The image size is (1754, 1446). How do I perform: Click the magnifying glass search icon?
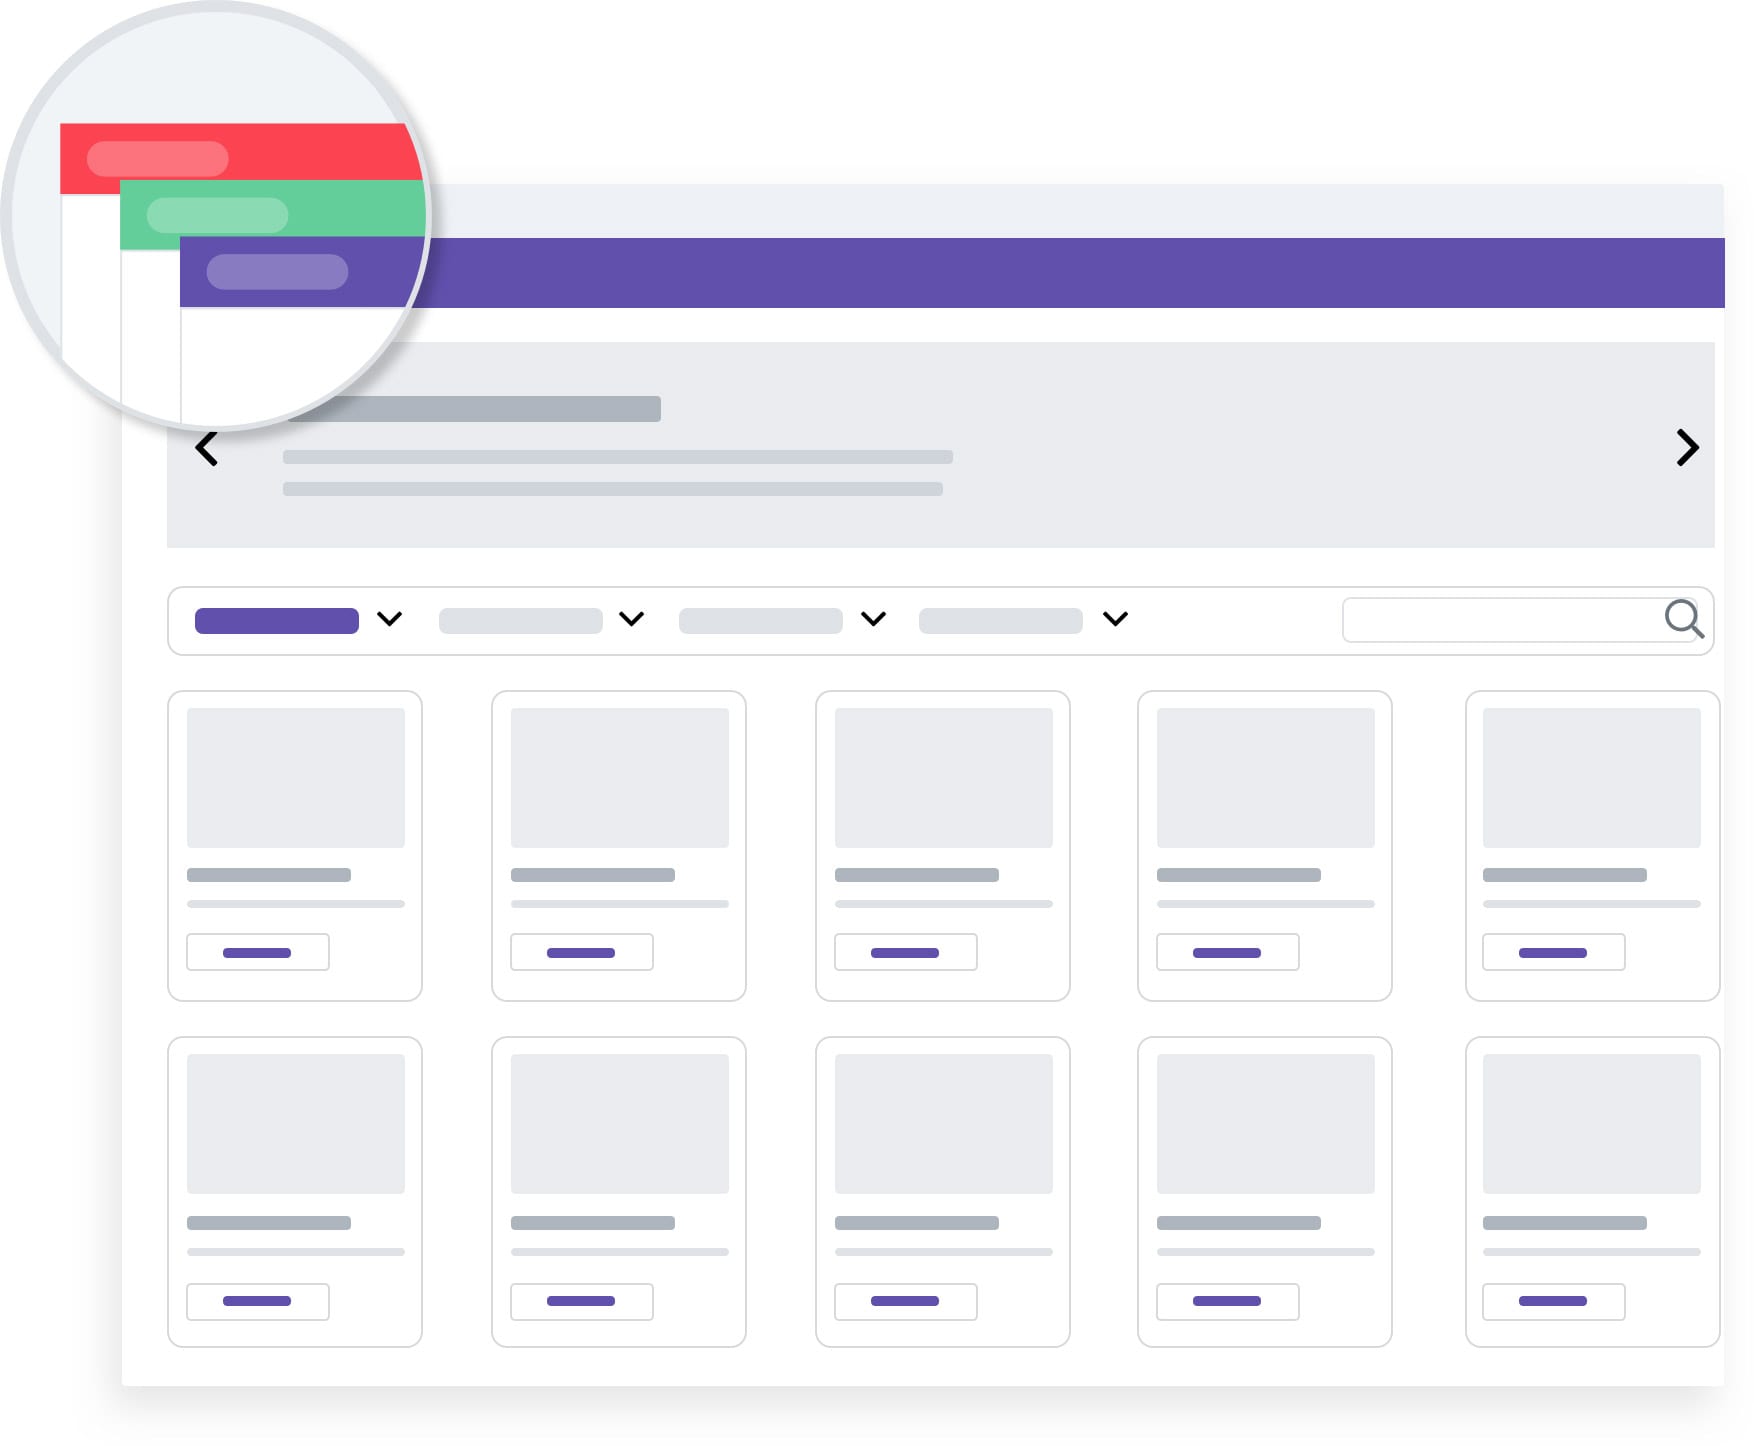tap(1684, 619)
